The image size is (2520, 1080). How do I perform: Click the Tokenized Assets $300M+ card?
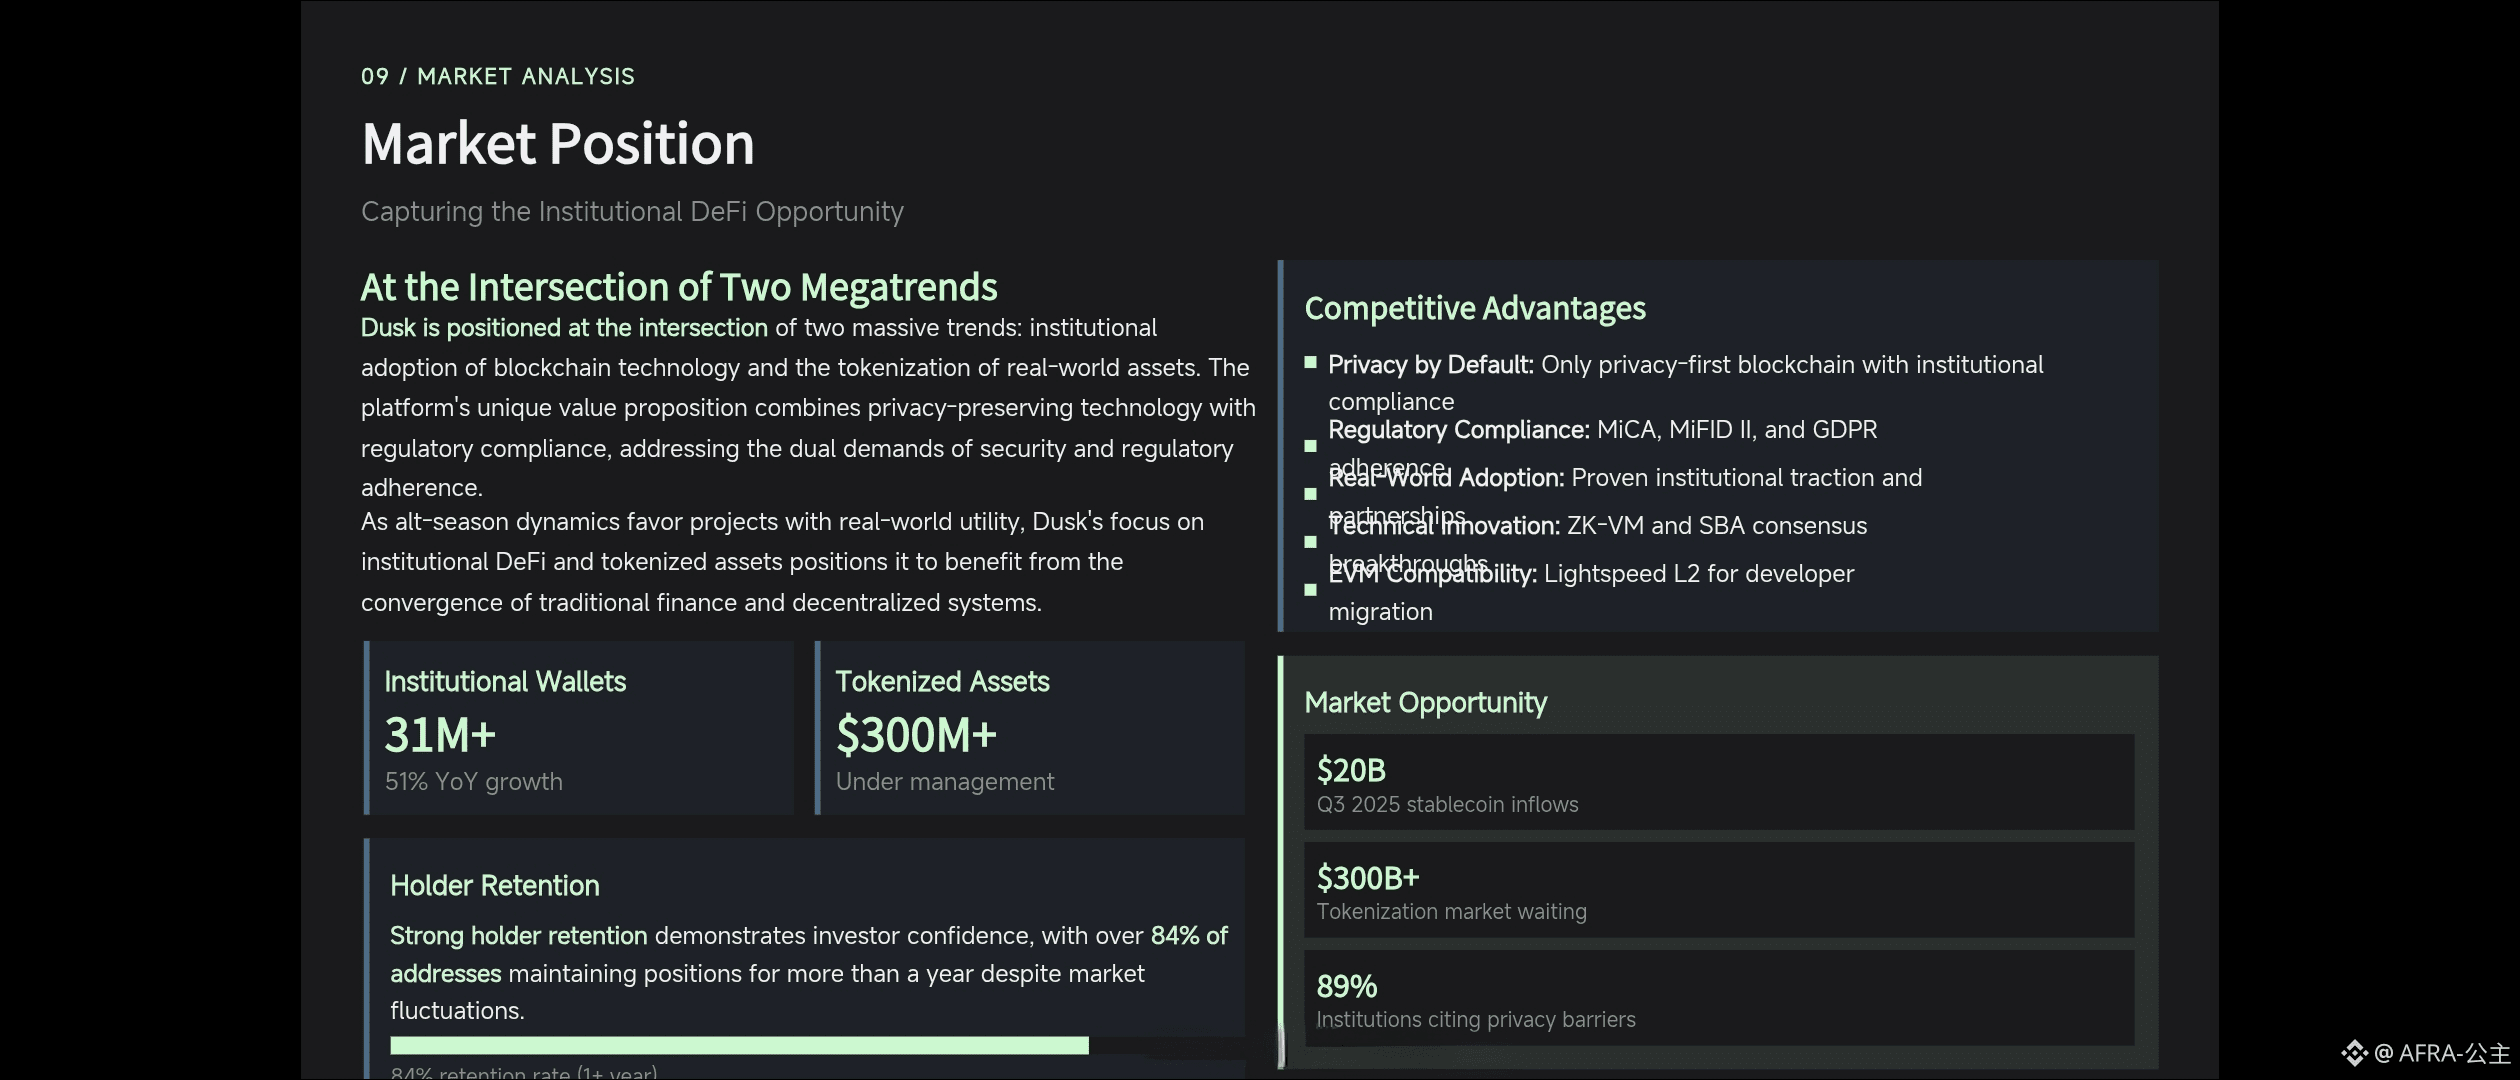tap(1030, 728)
